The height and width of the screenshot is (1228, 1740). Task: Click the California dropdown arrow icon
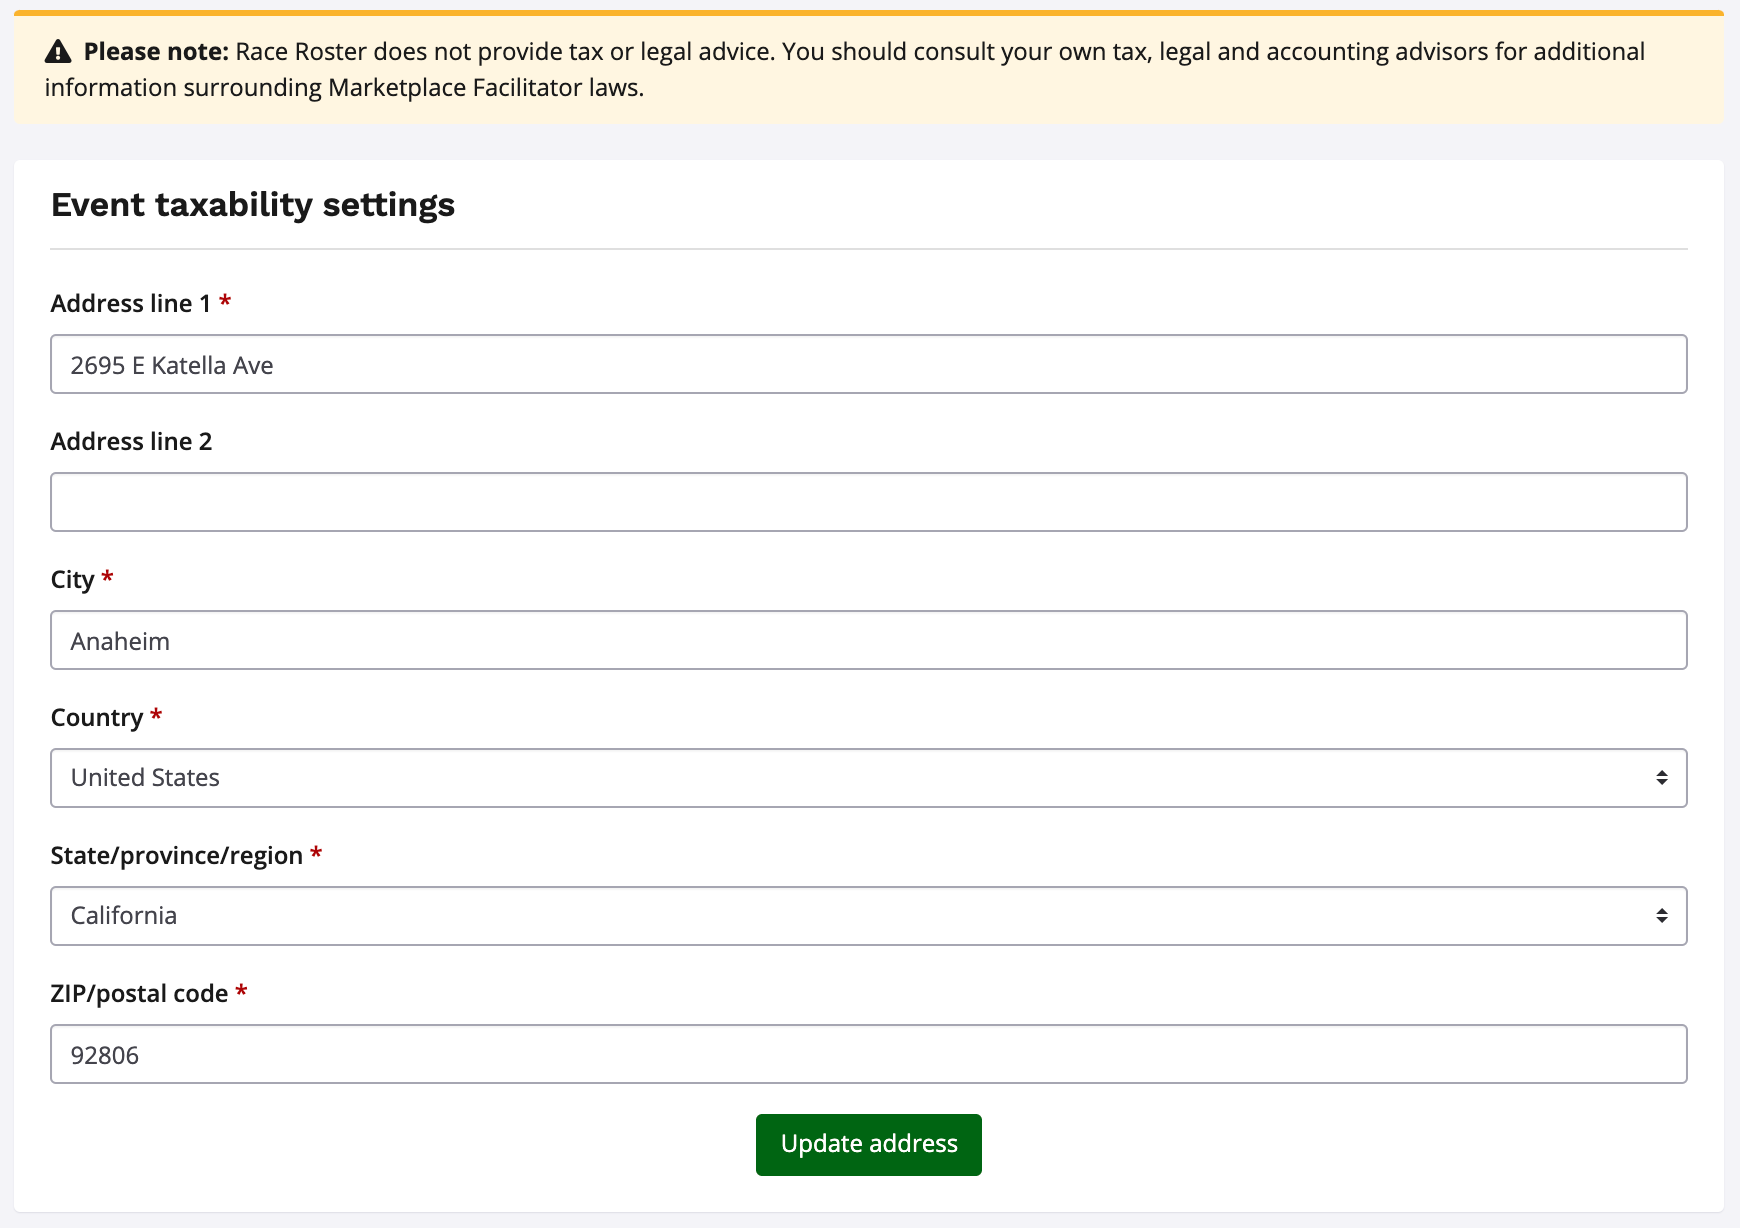point(1661,916)
